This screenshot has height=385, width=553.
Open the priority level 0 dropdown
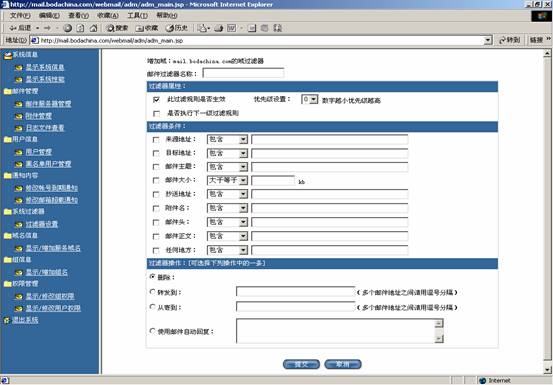click(310, 99)
